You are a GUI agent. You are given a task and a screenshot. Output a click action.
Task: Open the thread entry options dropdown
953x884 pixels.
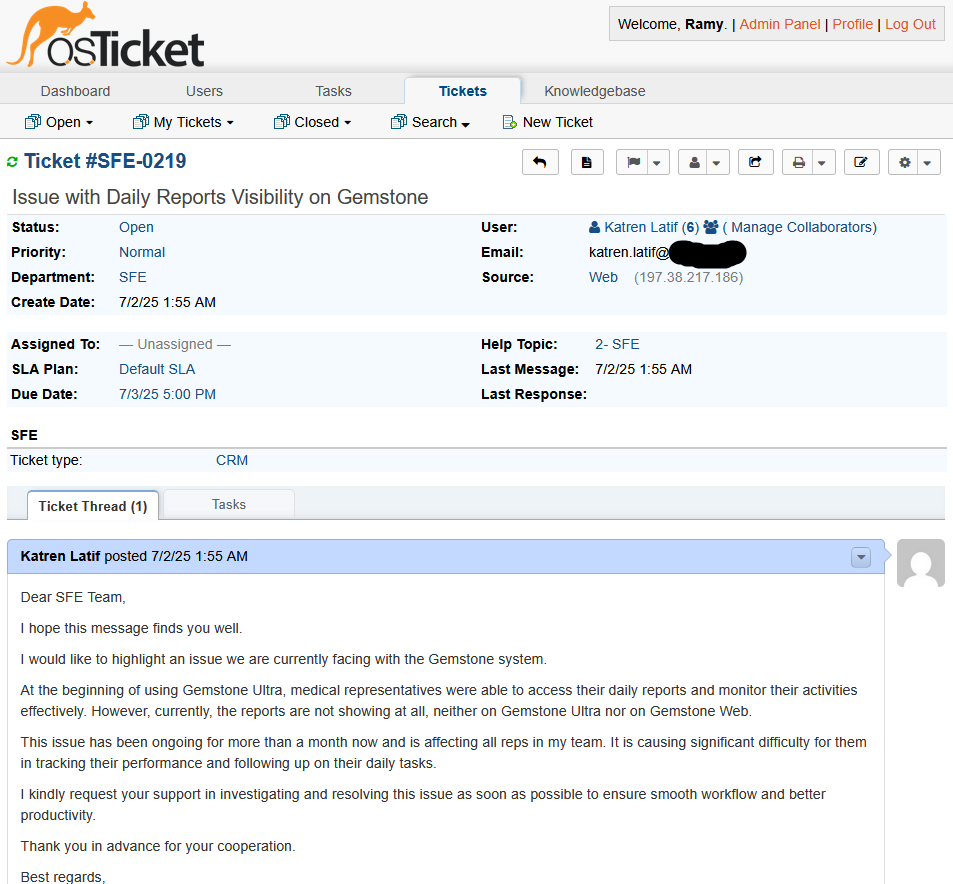click(x=860, y=557)
